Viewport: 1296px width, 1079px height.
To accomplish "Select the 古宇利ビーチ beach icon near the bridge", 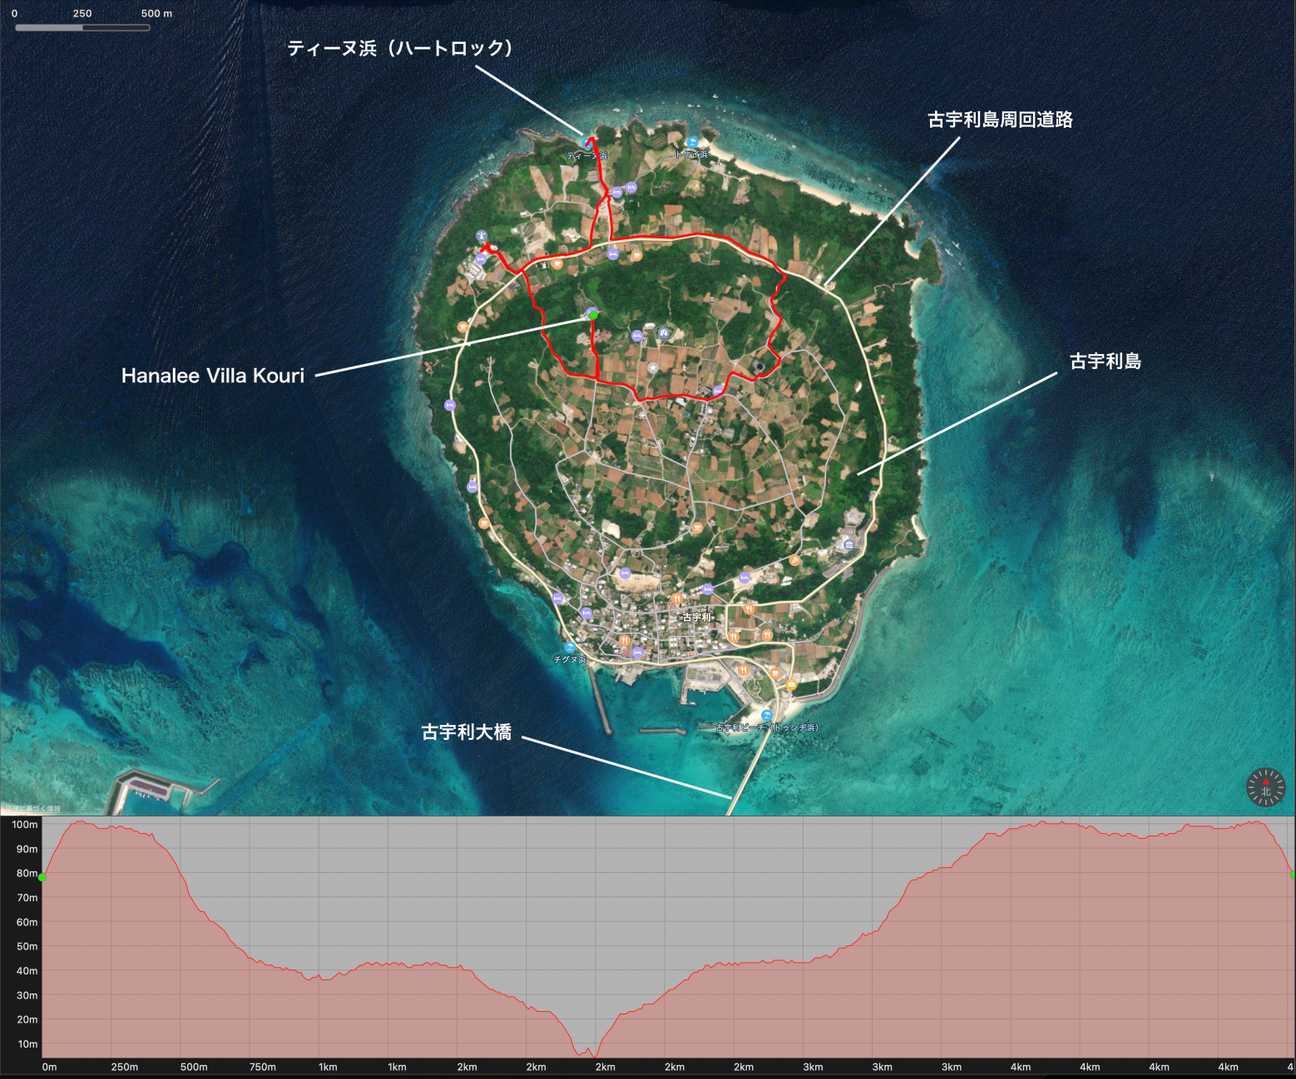I will tap(766, 715).
